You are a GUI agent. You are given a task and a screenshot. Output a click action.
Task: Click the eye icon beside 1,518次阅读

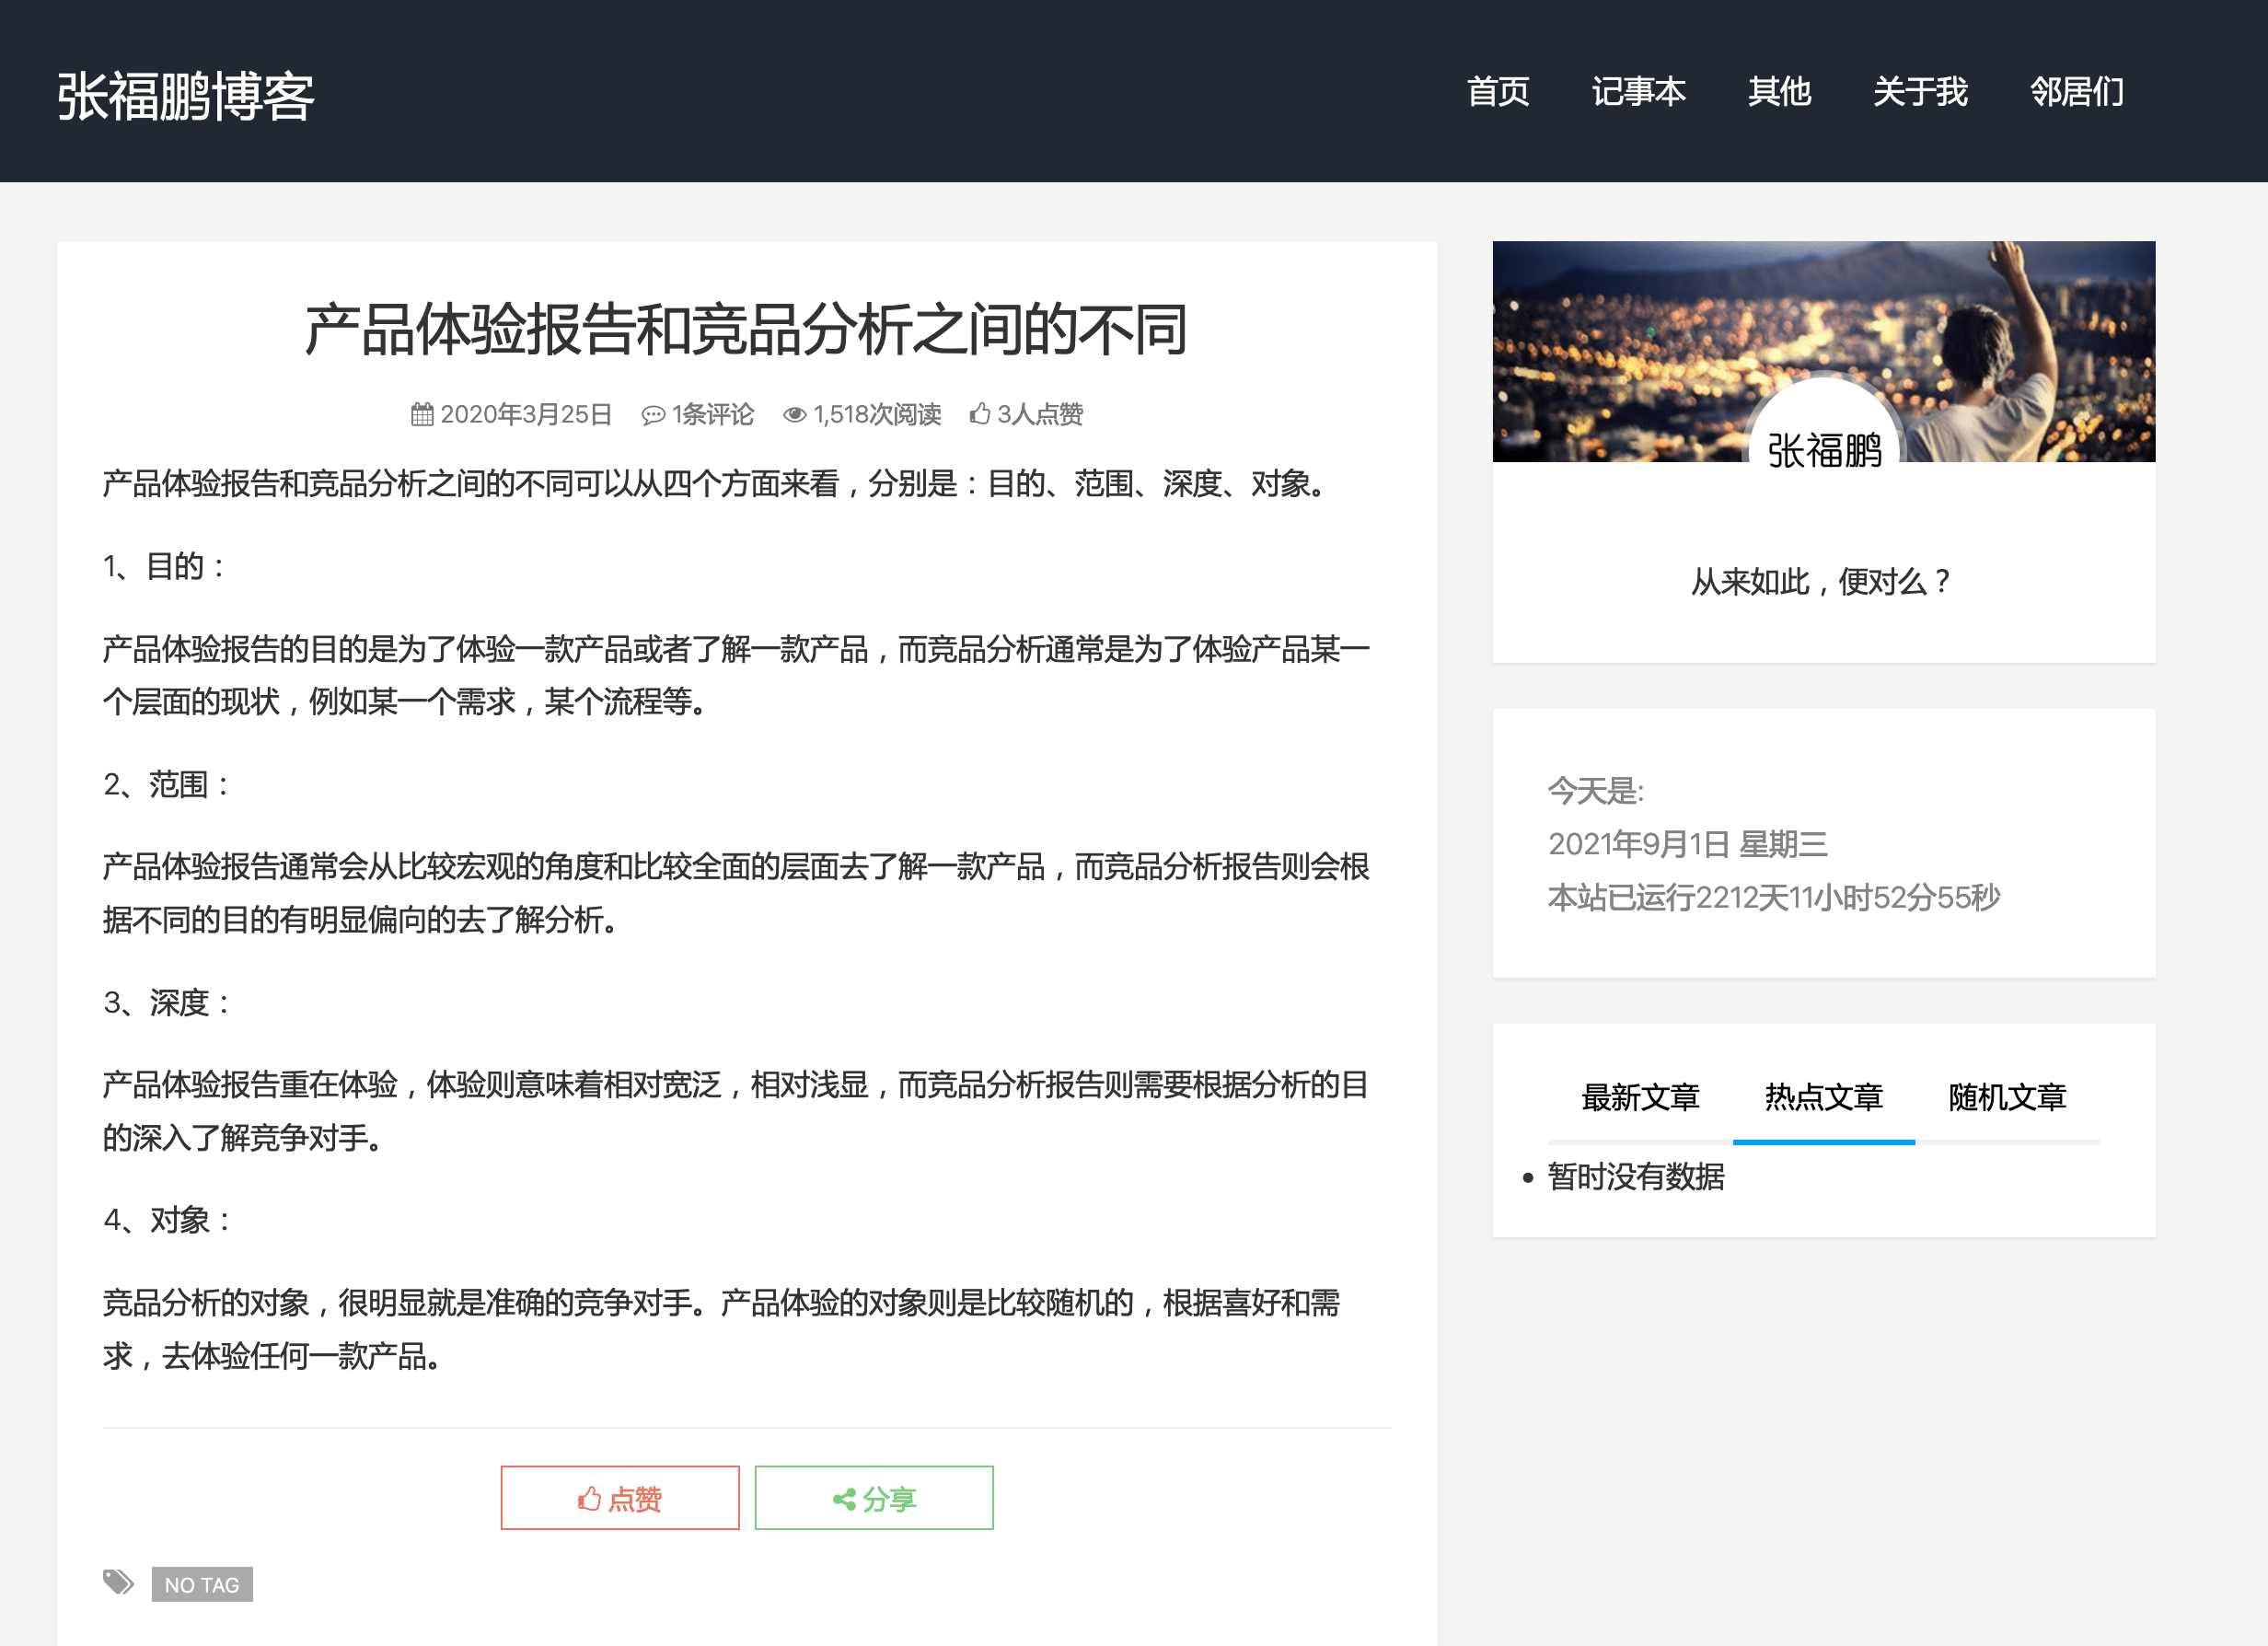pos(794,415)
